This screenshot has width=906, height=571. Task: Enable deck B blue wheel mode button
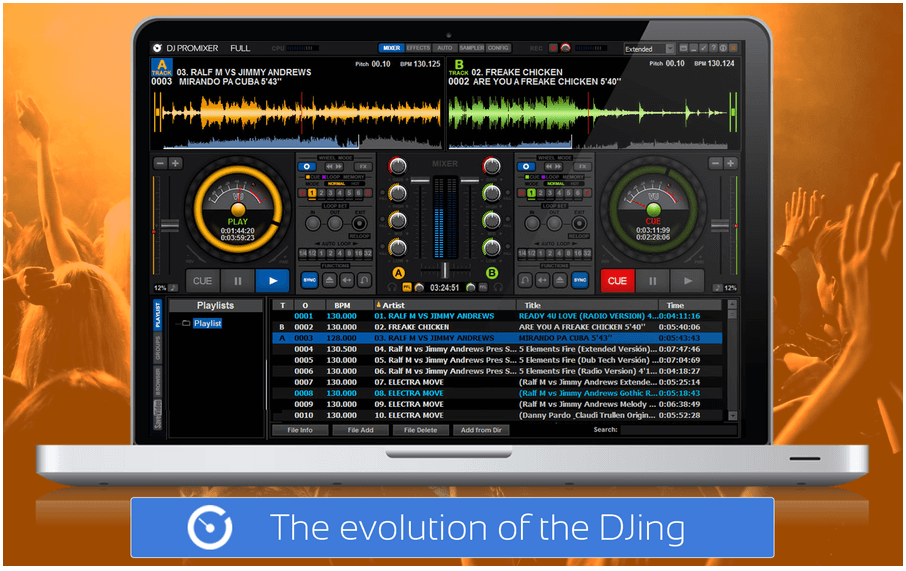pyautogui.click(x=526, y=166)
